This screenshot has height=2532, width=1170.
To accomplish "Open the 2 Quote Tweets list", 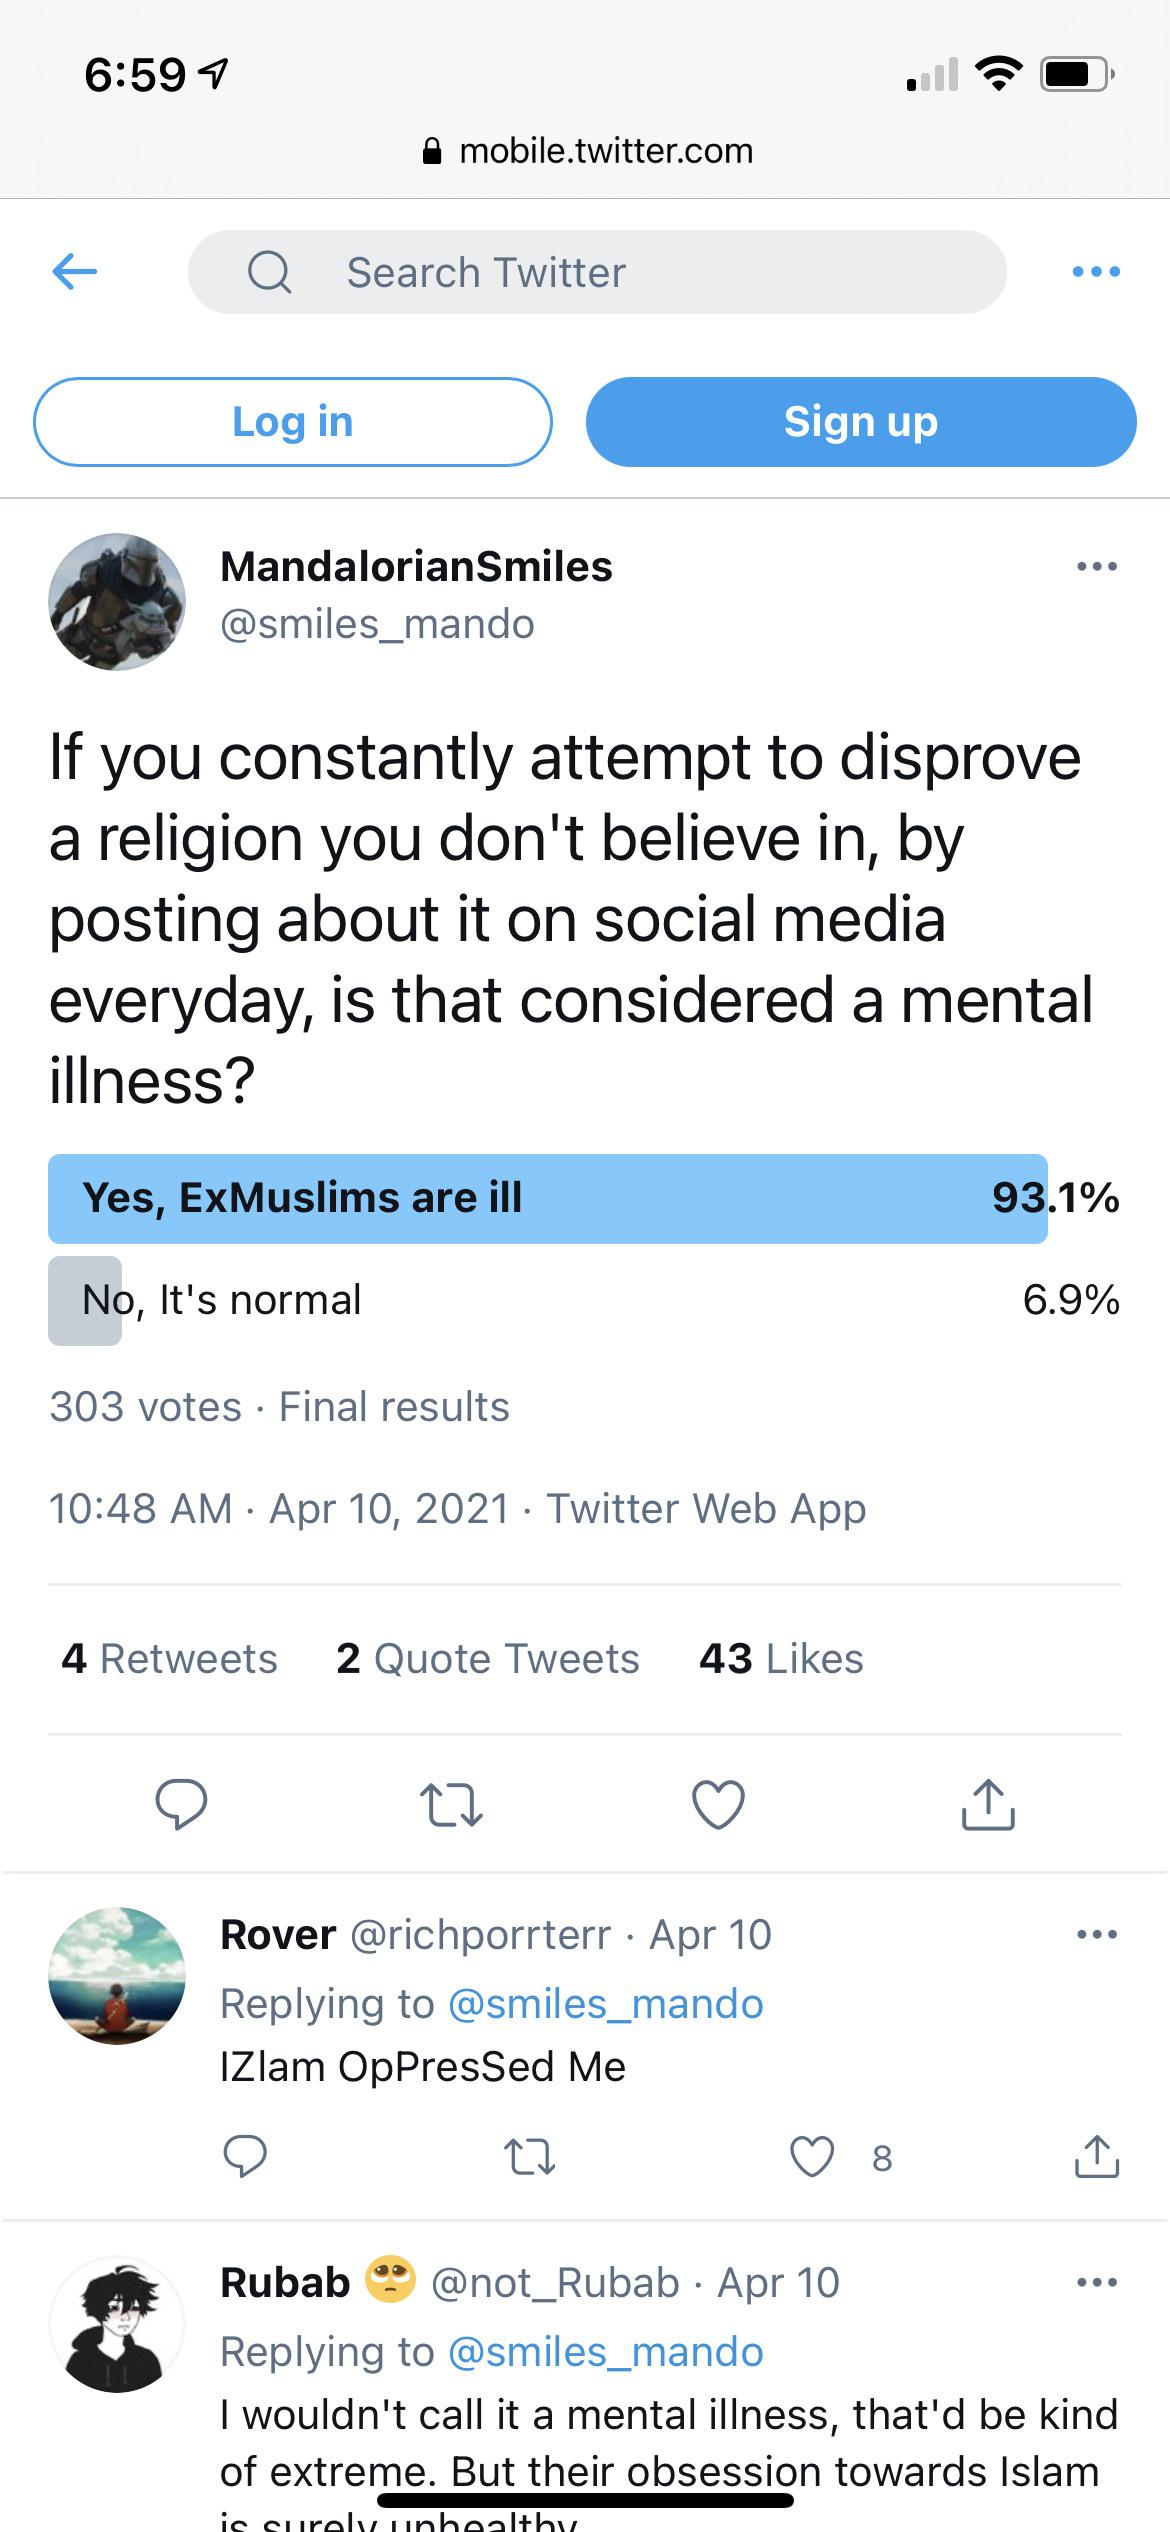I will tap(488, 1659).
